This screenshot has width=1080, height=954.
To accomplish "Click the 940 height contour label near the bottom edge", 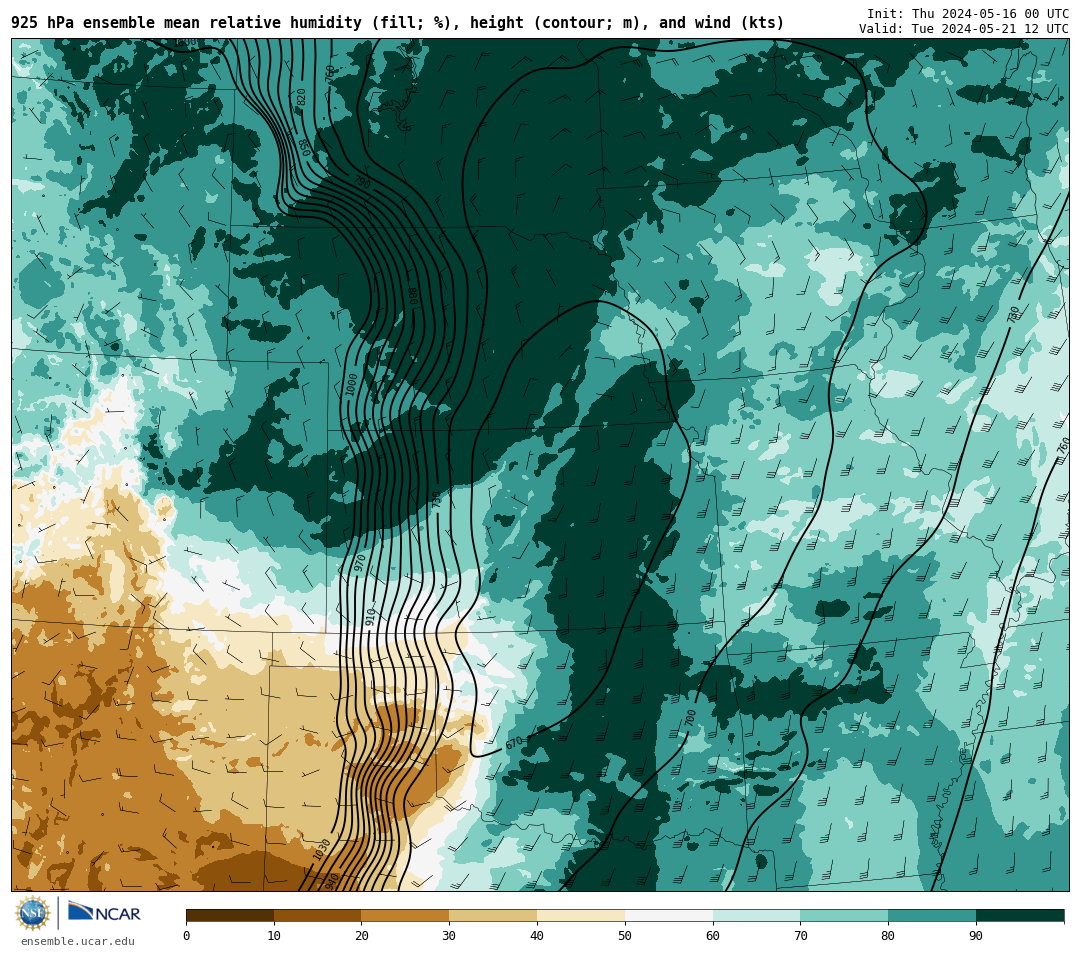I will click(x=331, y=880).
